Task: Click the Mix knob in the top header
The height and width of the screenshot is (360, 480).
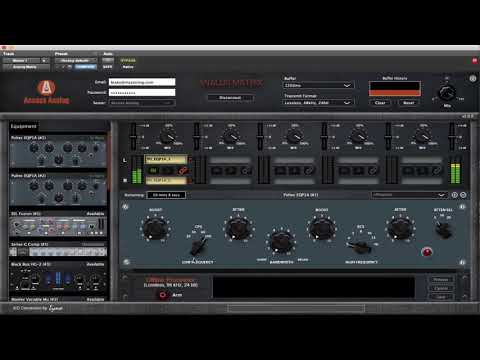Action: pyautogui.click(x=447, y=93)
